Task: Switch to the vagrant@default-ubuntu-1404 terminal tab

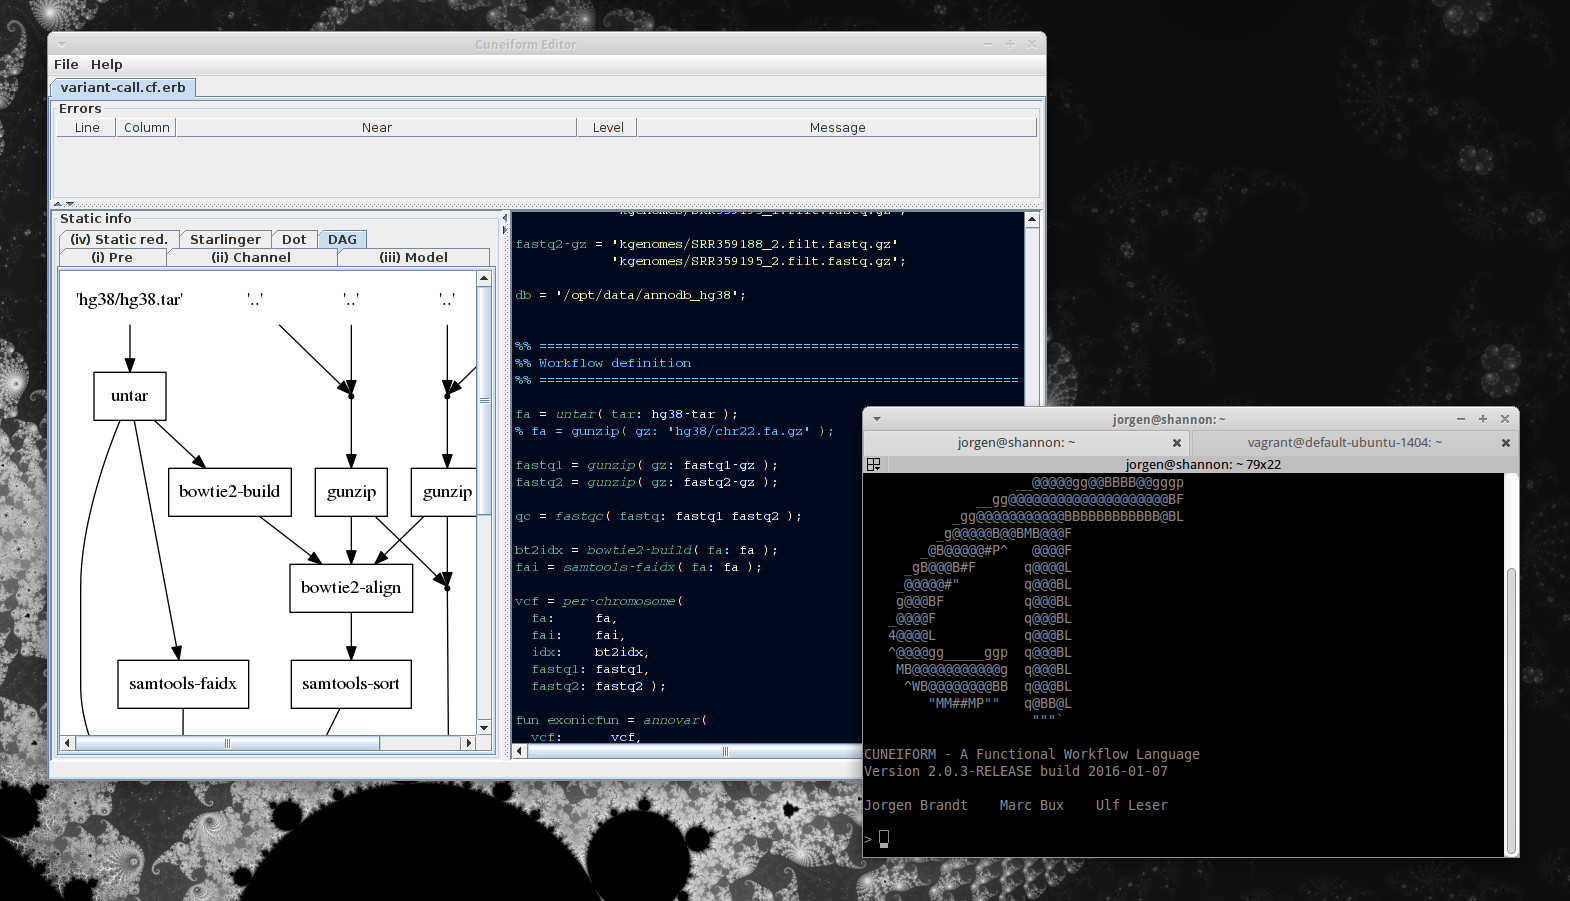Action: [x=1345, y=442]
